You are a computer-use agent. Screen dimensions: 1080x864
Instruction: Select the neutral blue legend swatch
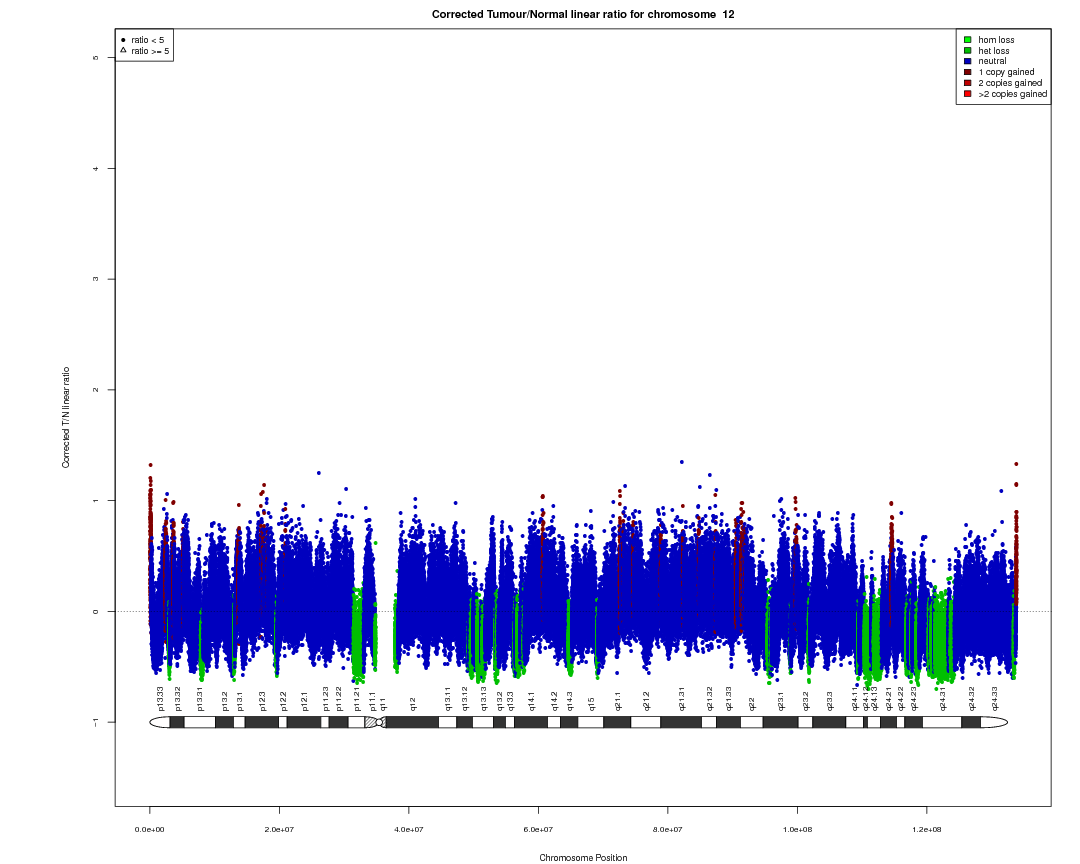[x=968, y=61]
